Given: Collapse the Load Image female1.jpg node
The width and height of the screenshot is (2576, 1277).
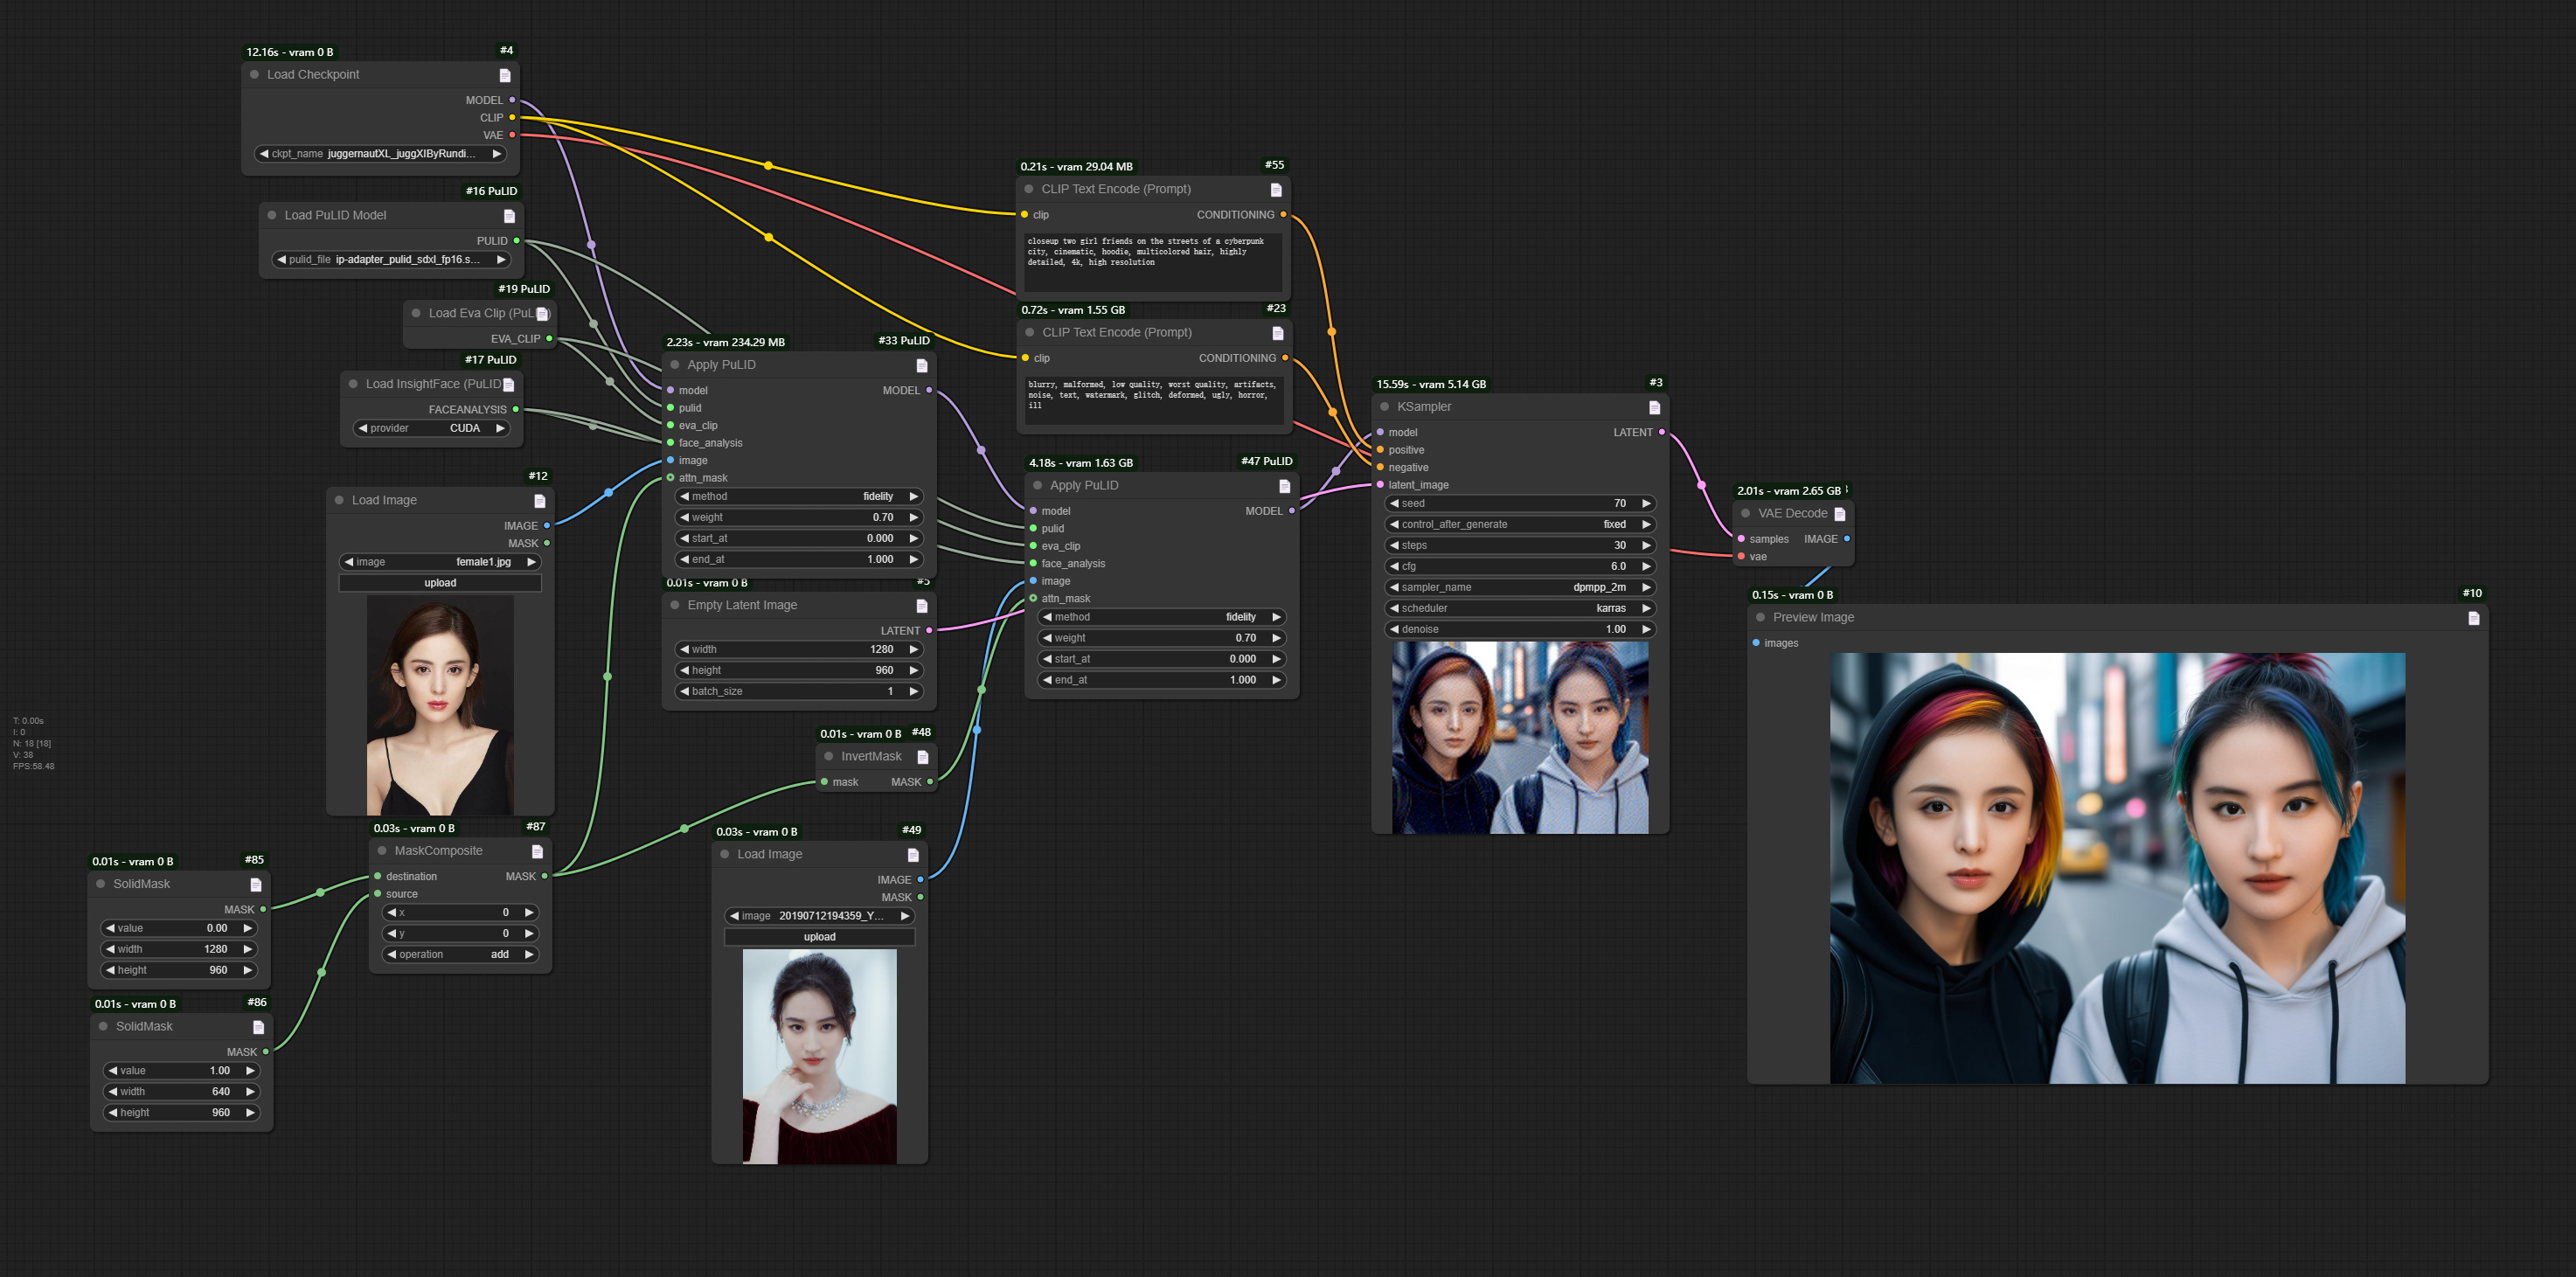Looking at the screenshot, I should click(341, 500).
